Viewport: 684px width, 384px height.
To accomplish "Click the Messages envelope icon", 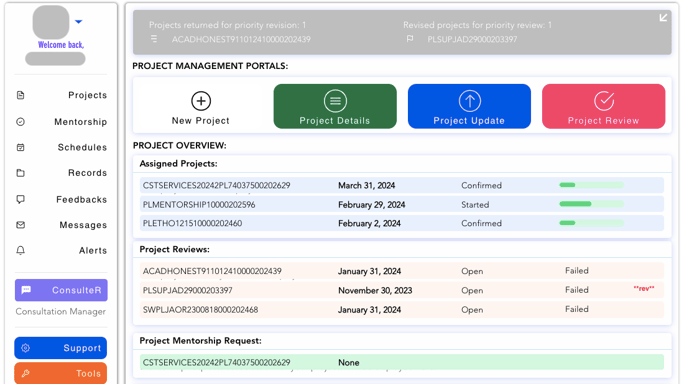I will pos(21,225).
